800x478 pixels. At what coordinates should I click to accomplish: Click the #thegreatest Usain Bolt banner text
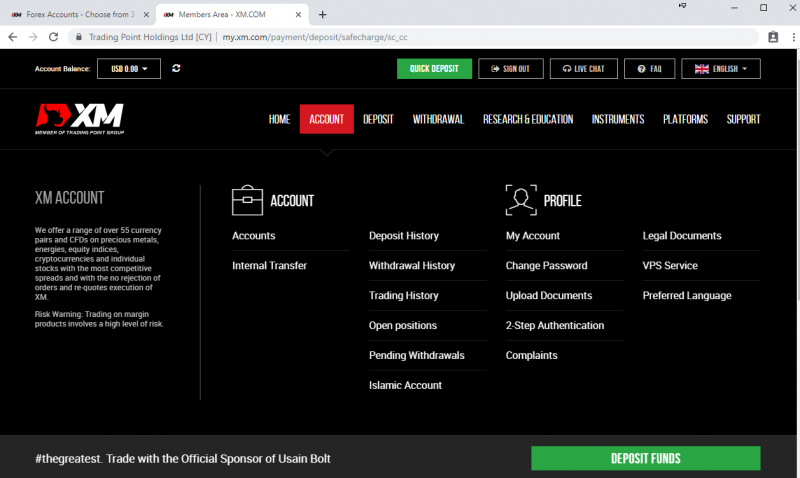(x=183, y=459)
